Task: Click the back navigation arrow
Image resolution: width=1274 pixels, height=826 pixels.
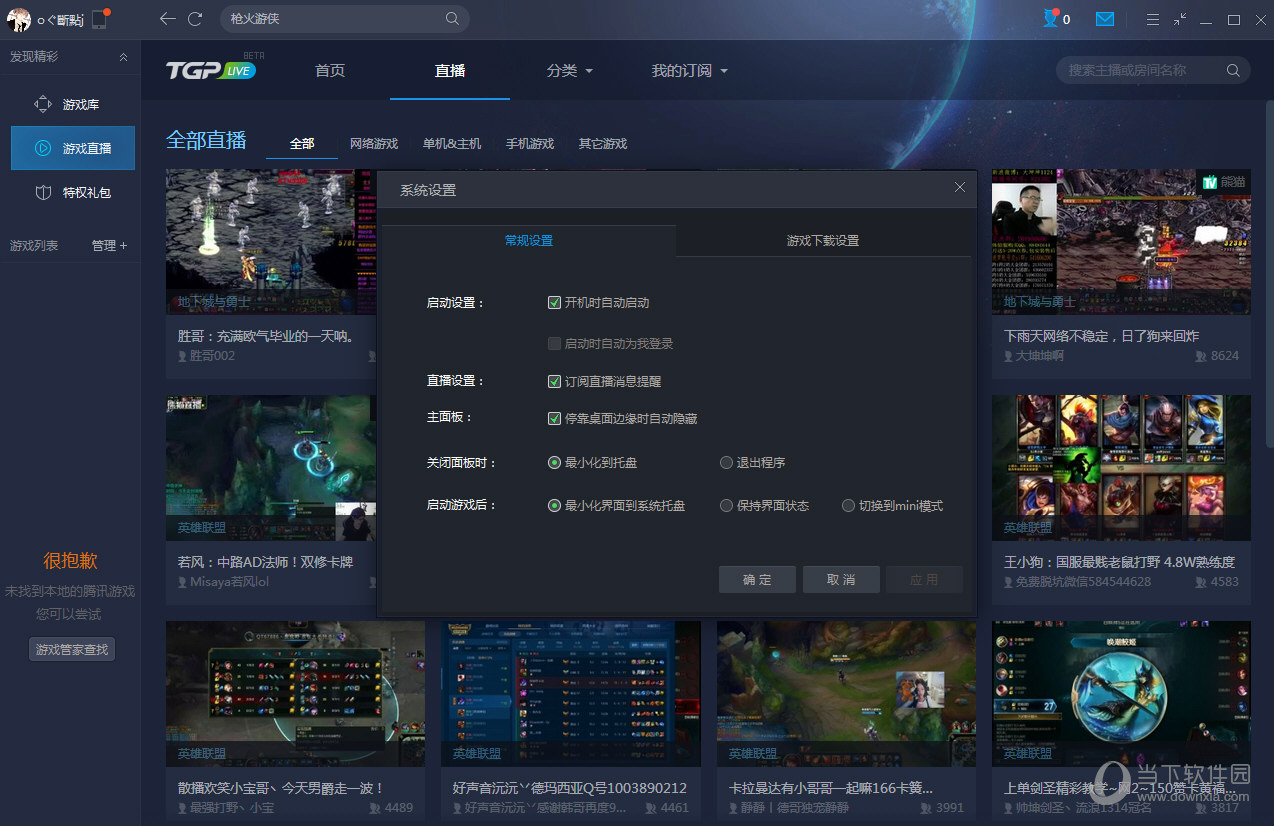Action: coord(167,19)
